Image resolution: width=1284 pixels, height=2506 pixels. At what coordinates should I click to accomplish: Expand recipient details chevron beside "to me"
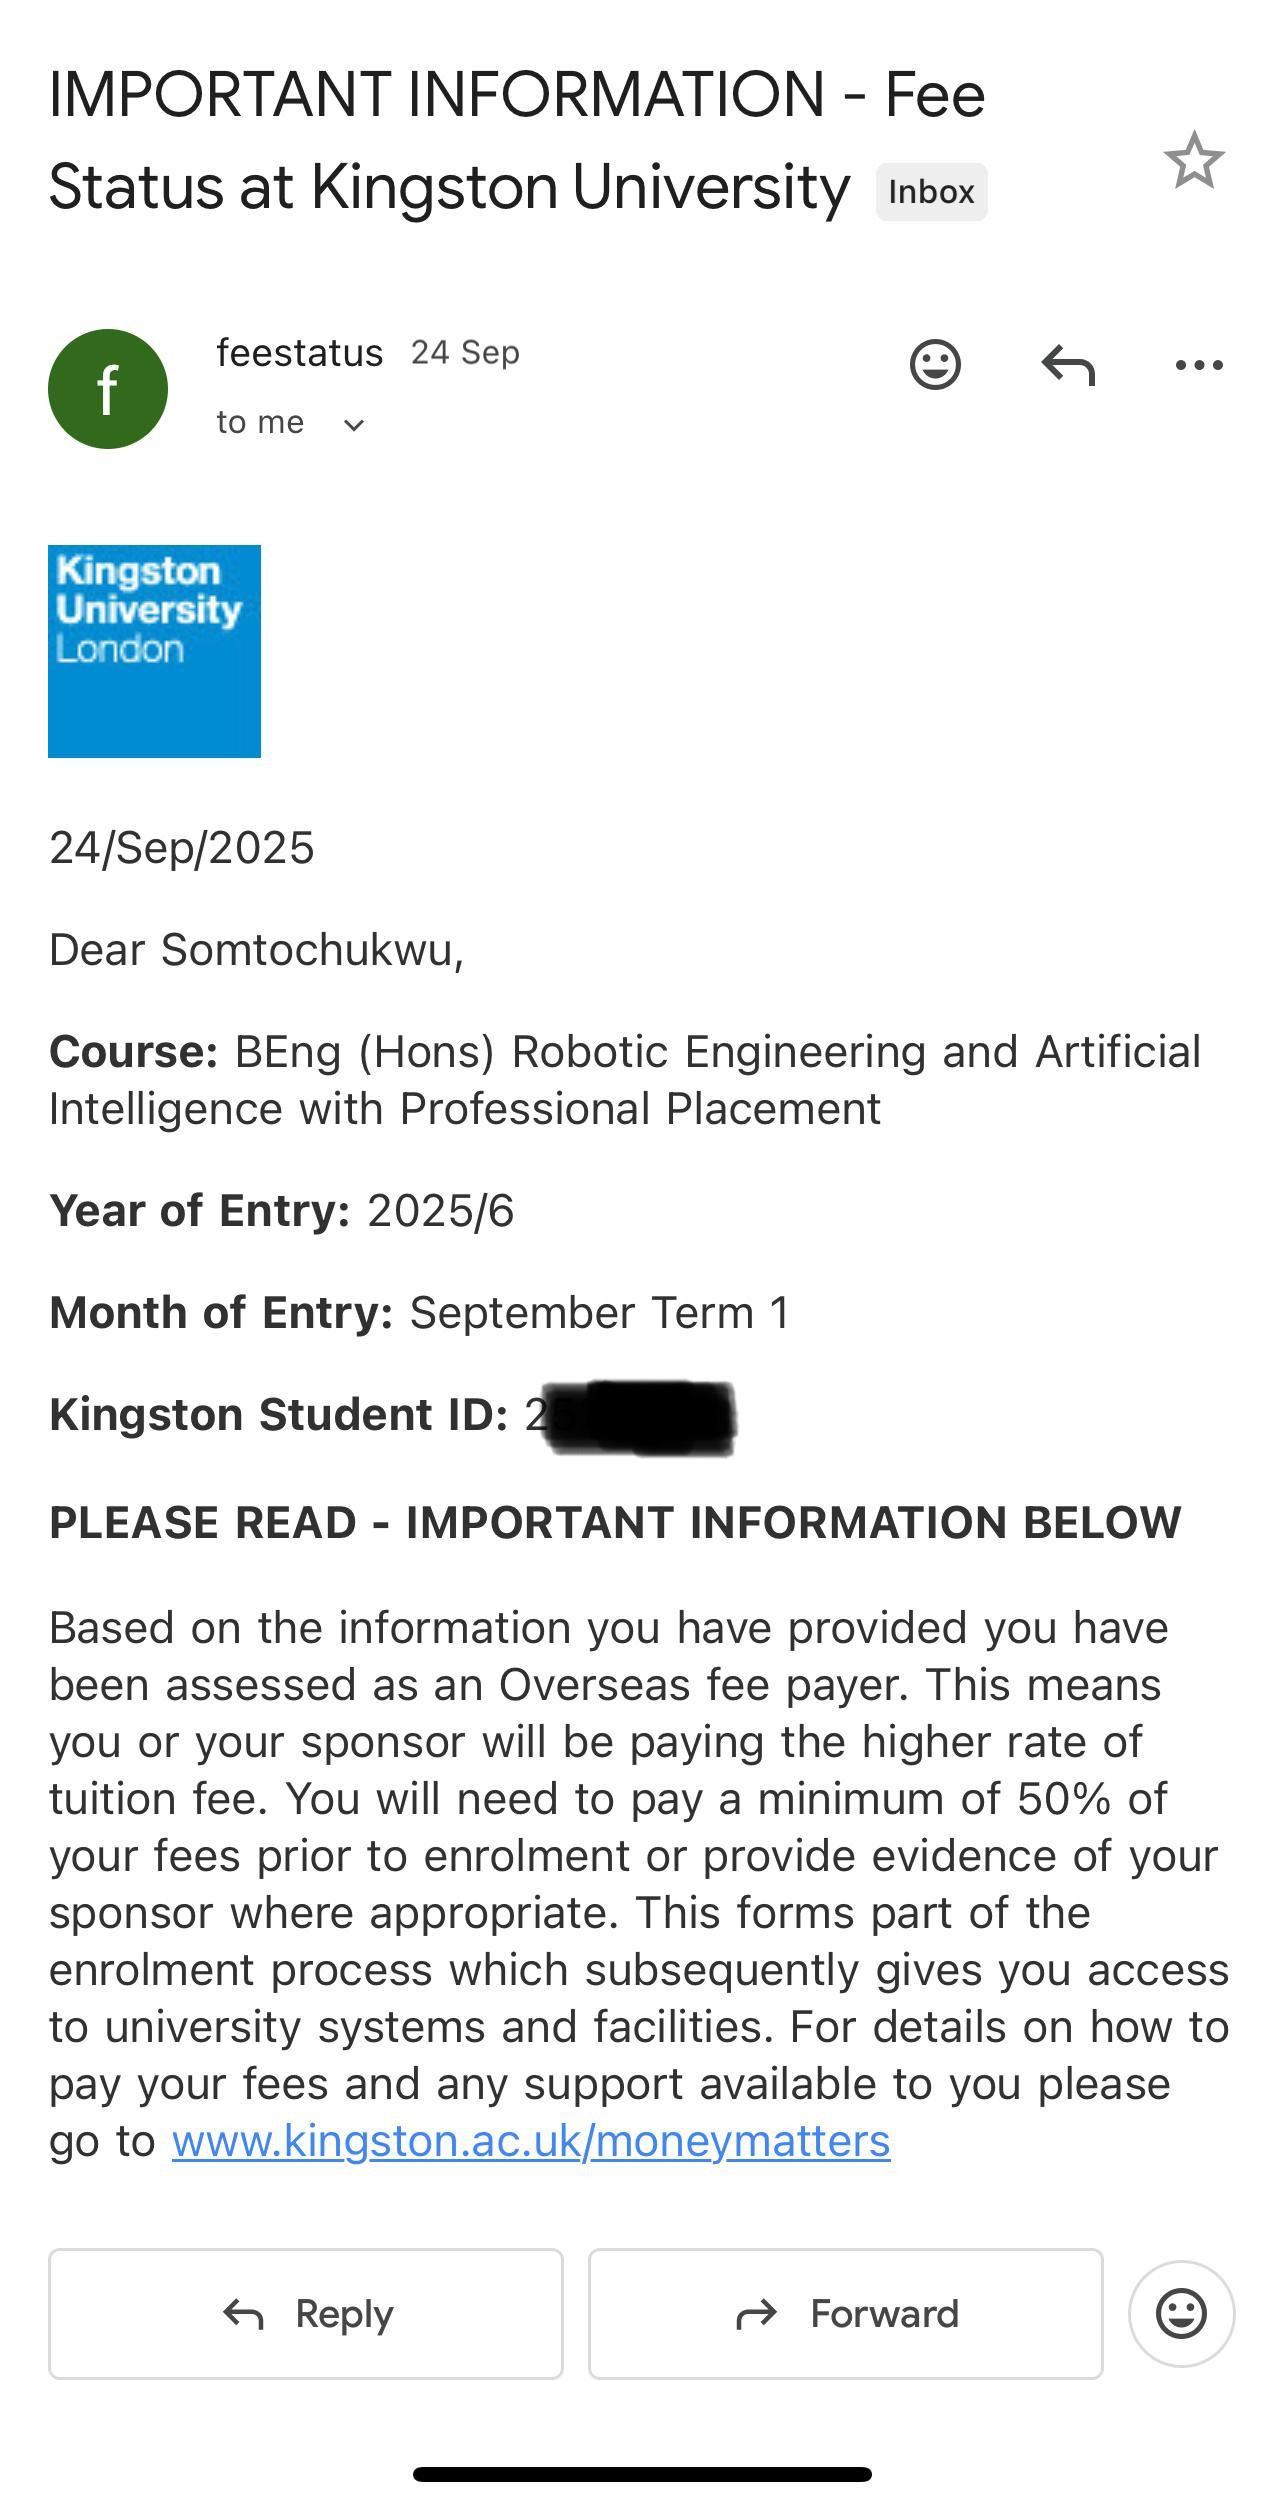353,425
